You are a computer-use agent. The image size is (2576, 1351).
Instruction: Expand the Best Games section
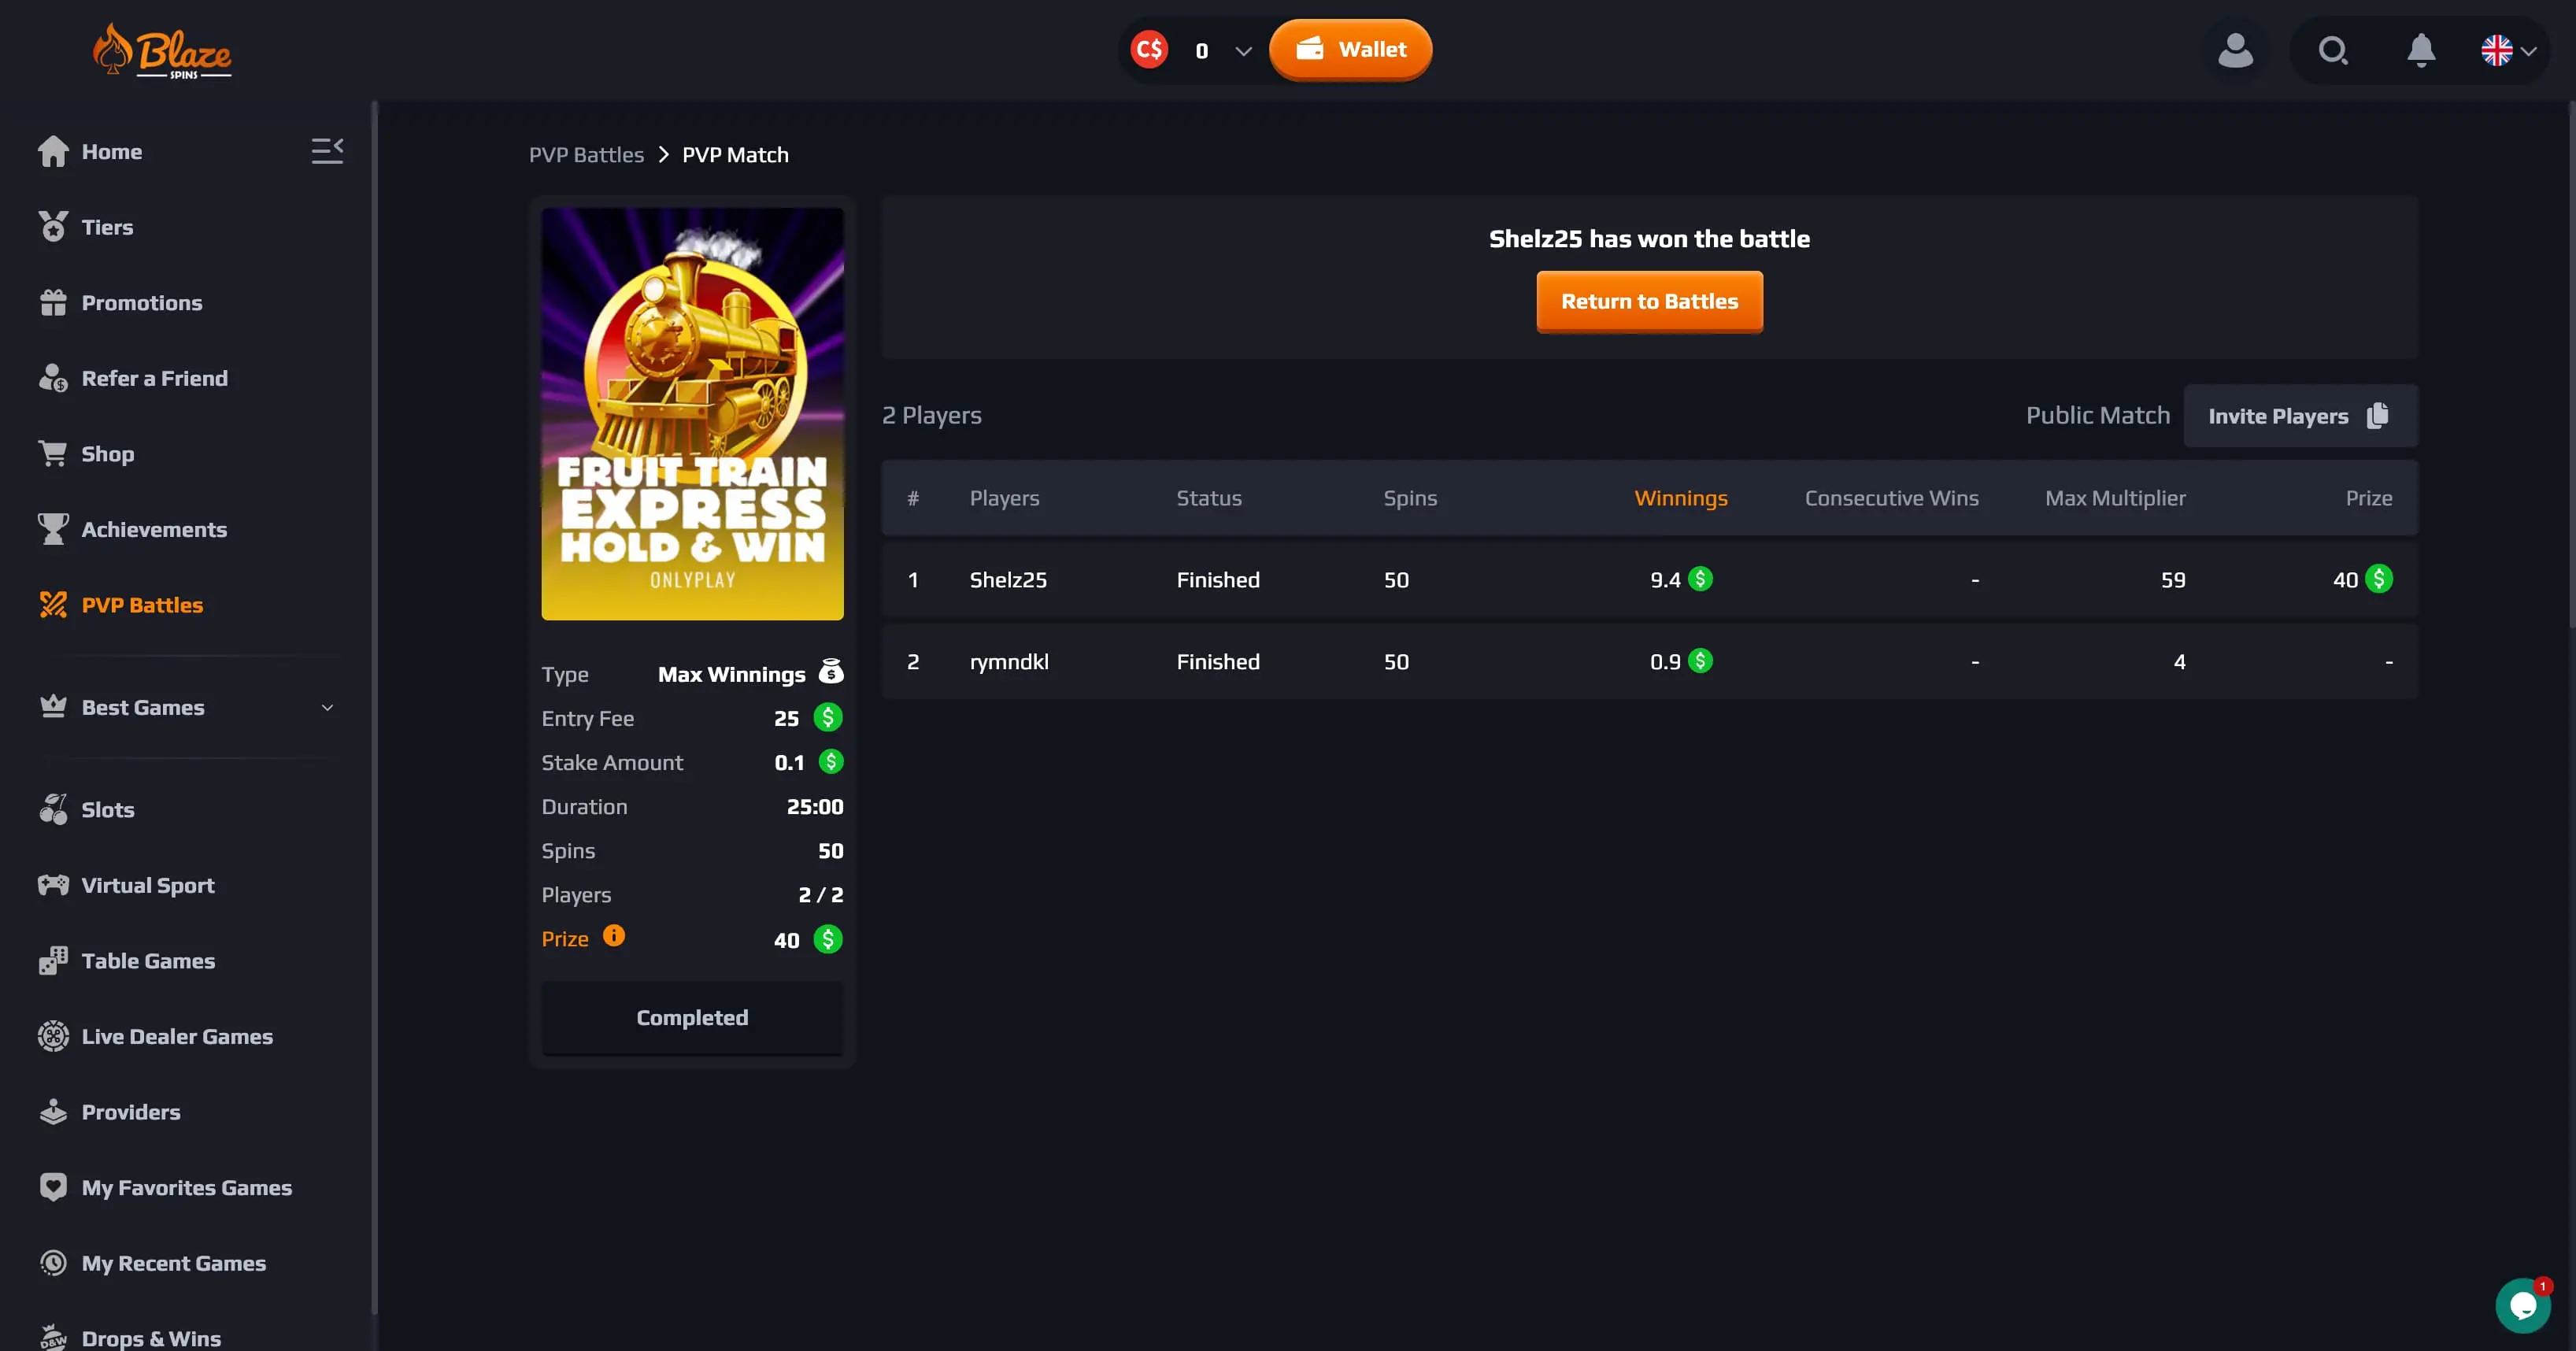pyautogui.click(x=327, y=708)
